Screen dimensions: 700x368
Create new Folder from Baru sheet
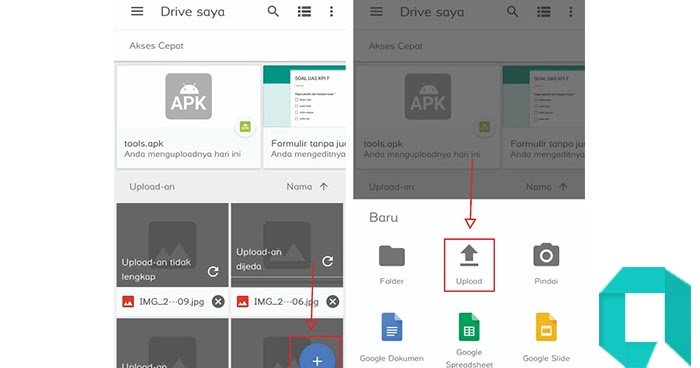(392, 264)
